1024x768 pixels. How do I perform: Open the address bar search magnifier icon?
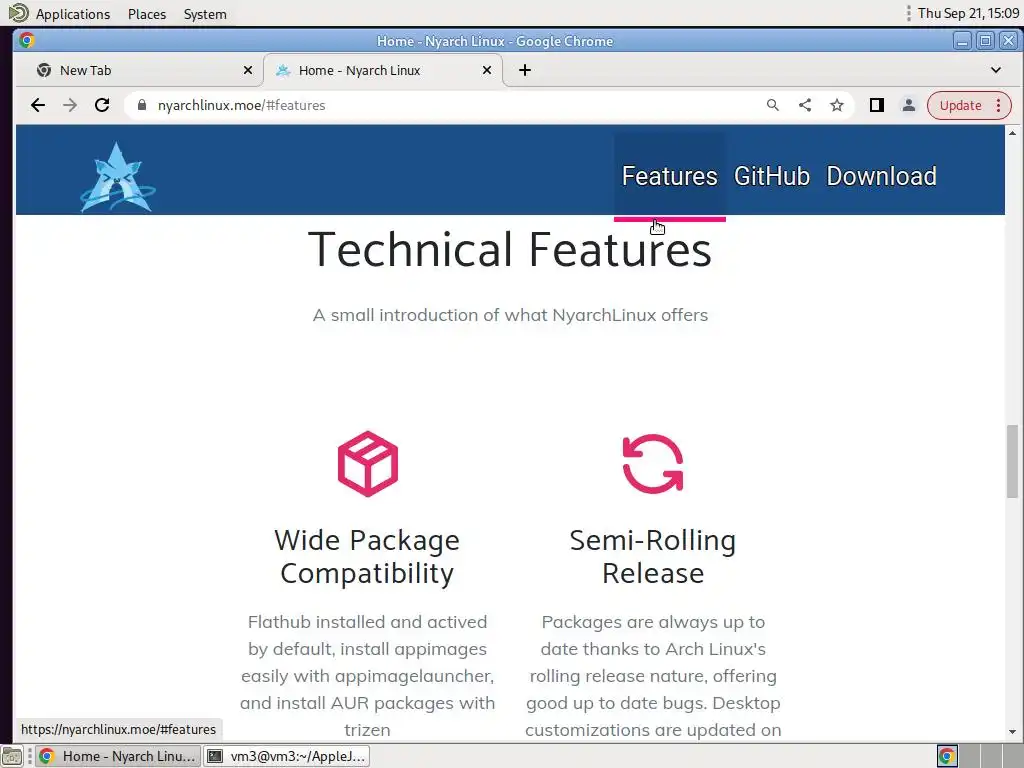coord(773,105)
